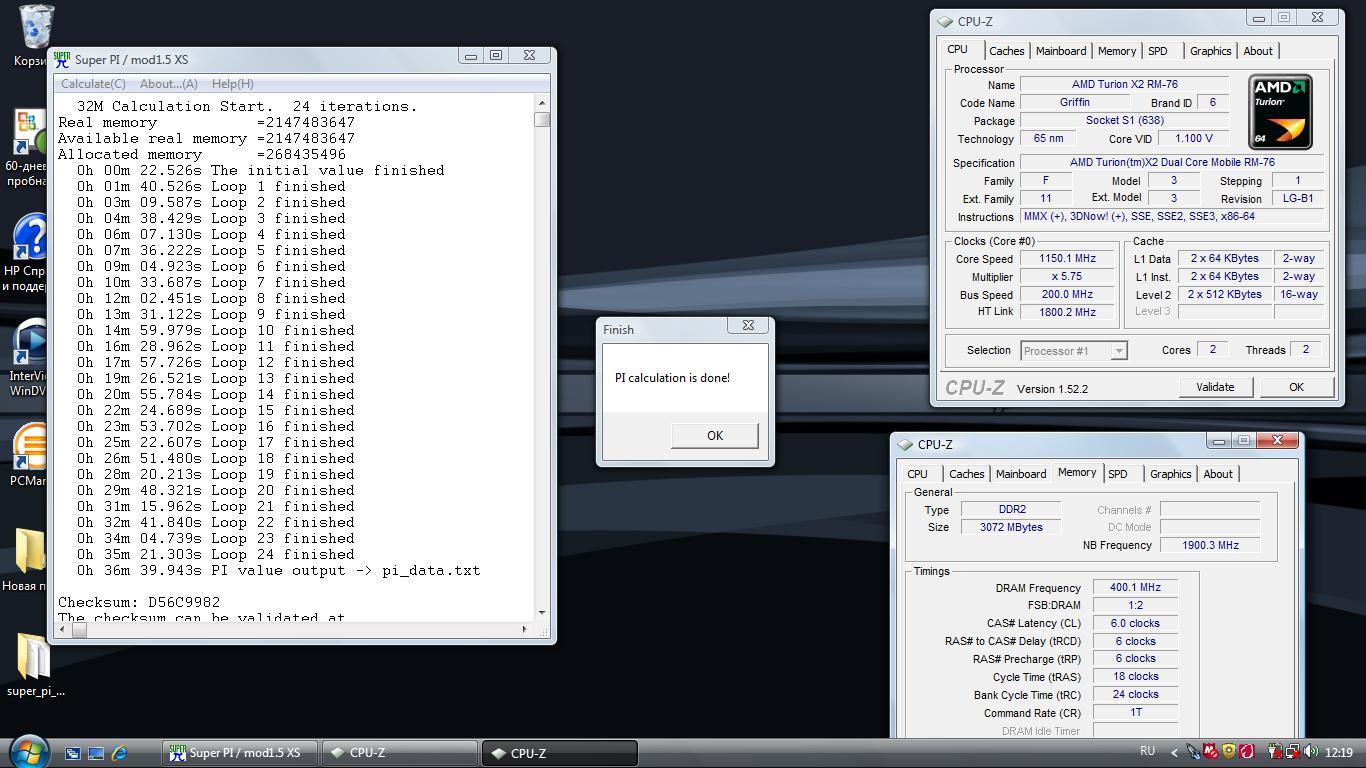Click the safely remove hardware tray icon
The width and height of the screenshot is (1366, 768).
1194,752
